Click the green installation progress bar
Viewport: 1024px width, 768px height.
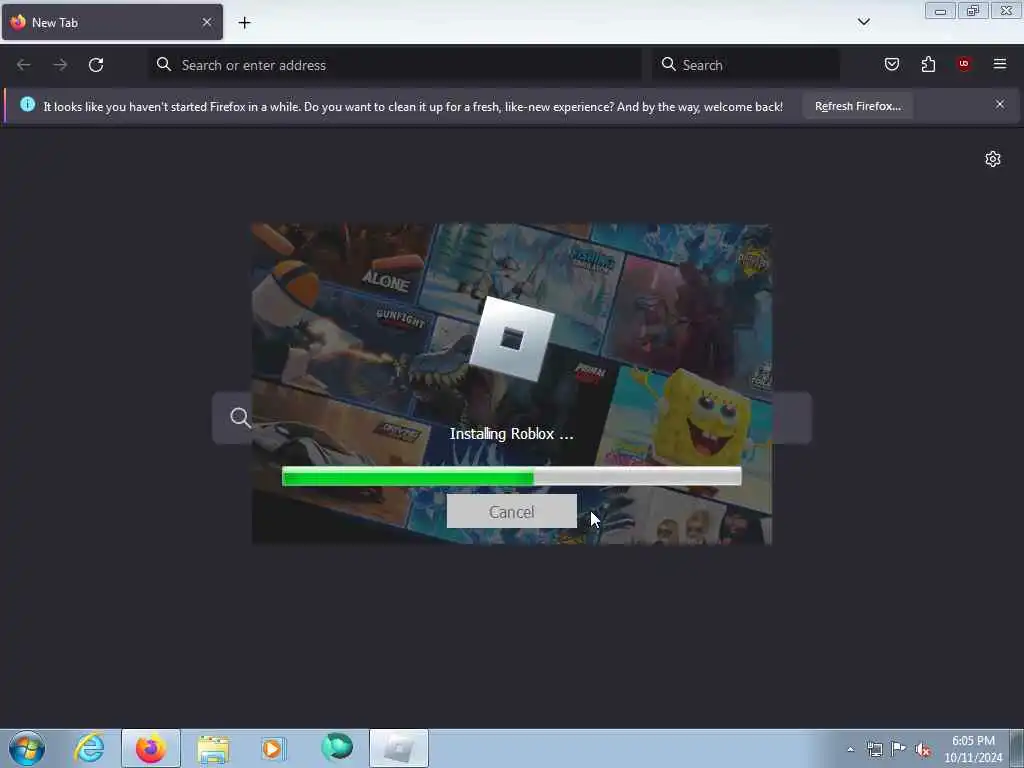click(511, 477)
